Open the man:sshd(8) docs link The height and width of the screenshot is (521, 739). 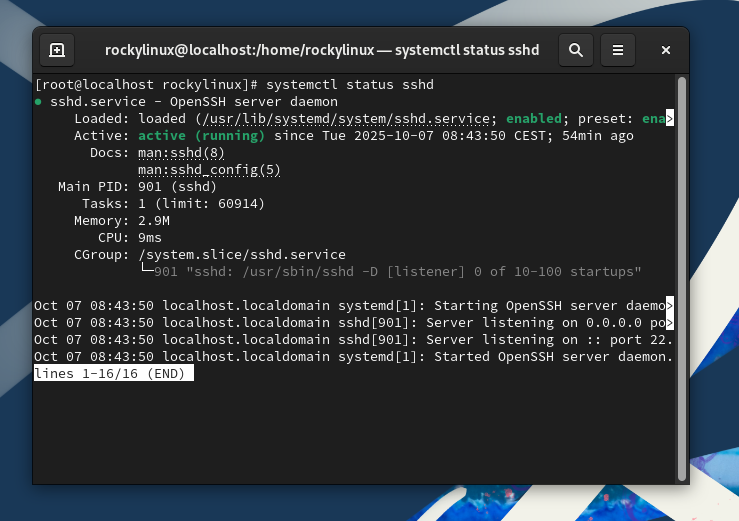tap(181, 153)
